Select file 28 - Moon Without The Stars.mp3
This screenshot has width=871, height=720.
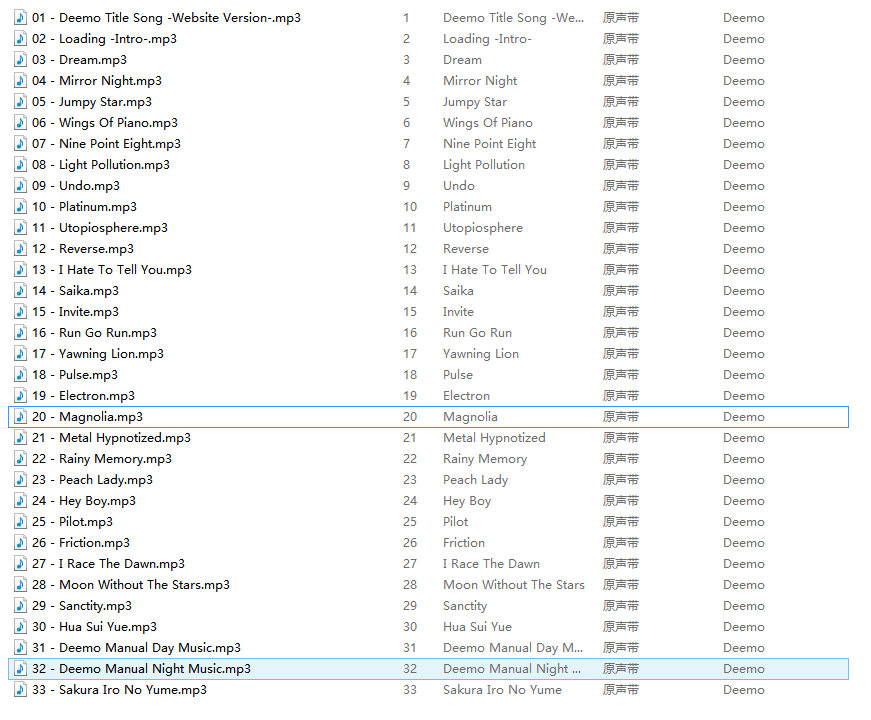click(x=131, y=584)
